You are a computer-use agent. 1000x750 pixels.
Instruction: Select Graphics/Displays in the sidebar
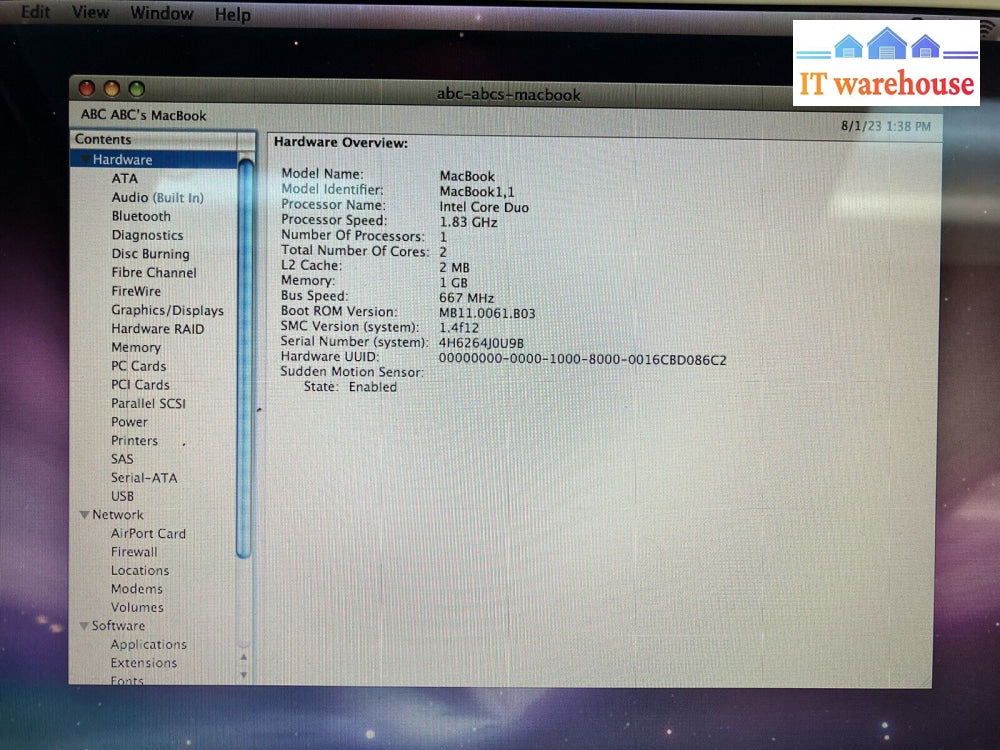pos(167,310)
